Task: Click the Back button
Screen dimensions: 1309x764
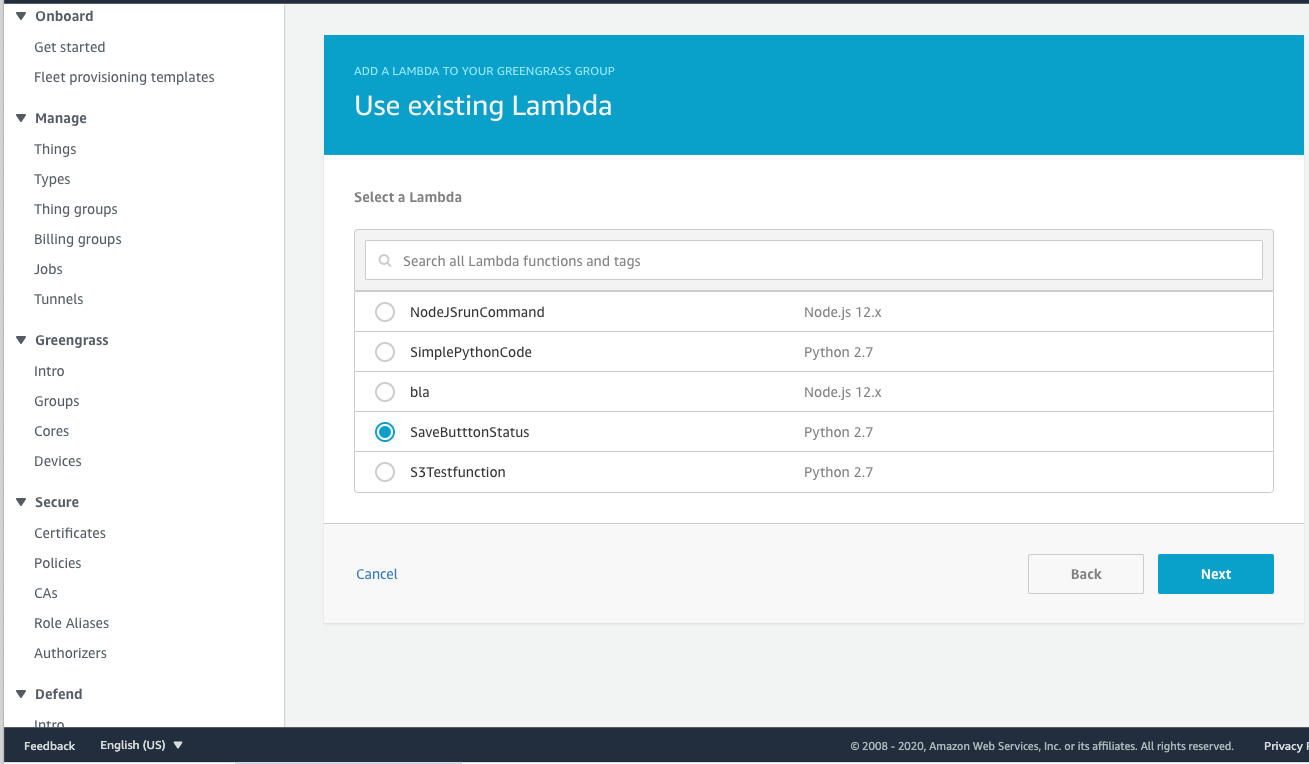Action: (1085, 573)
